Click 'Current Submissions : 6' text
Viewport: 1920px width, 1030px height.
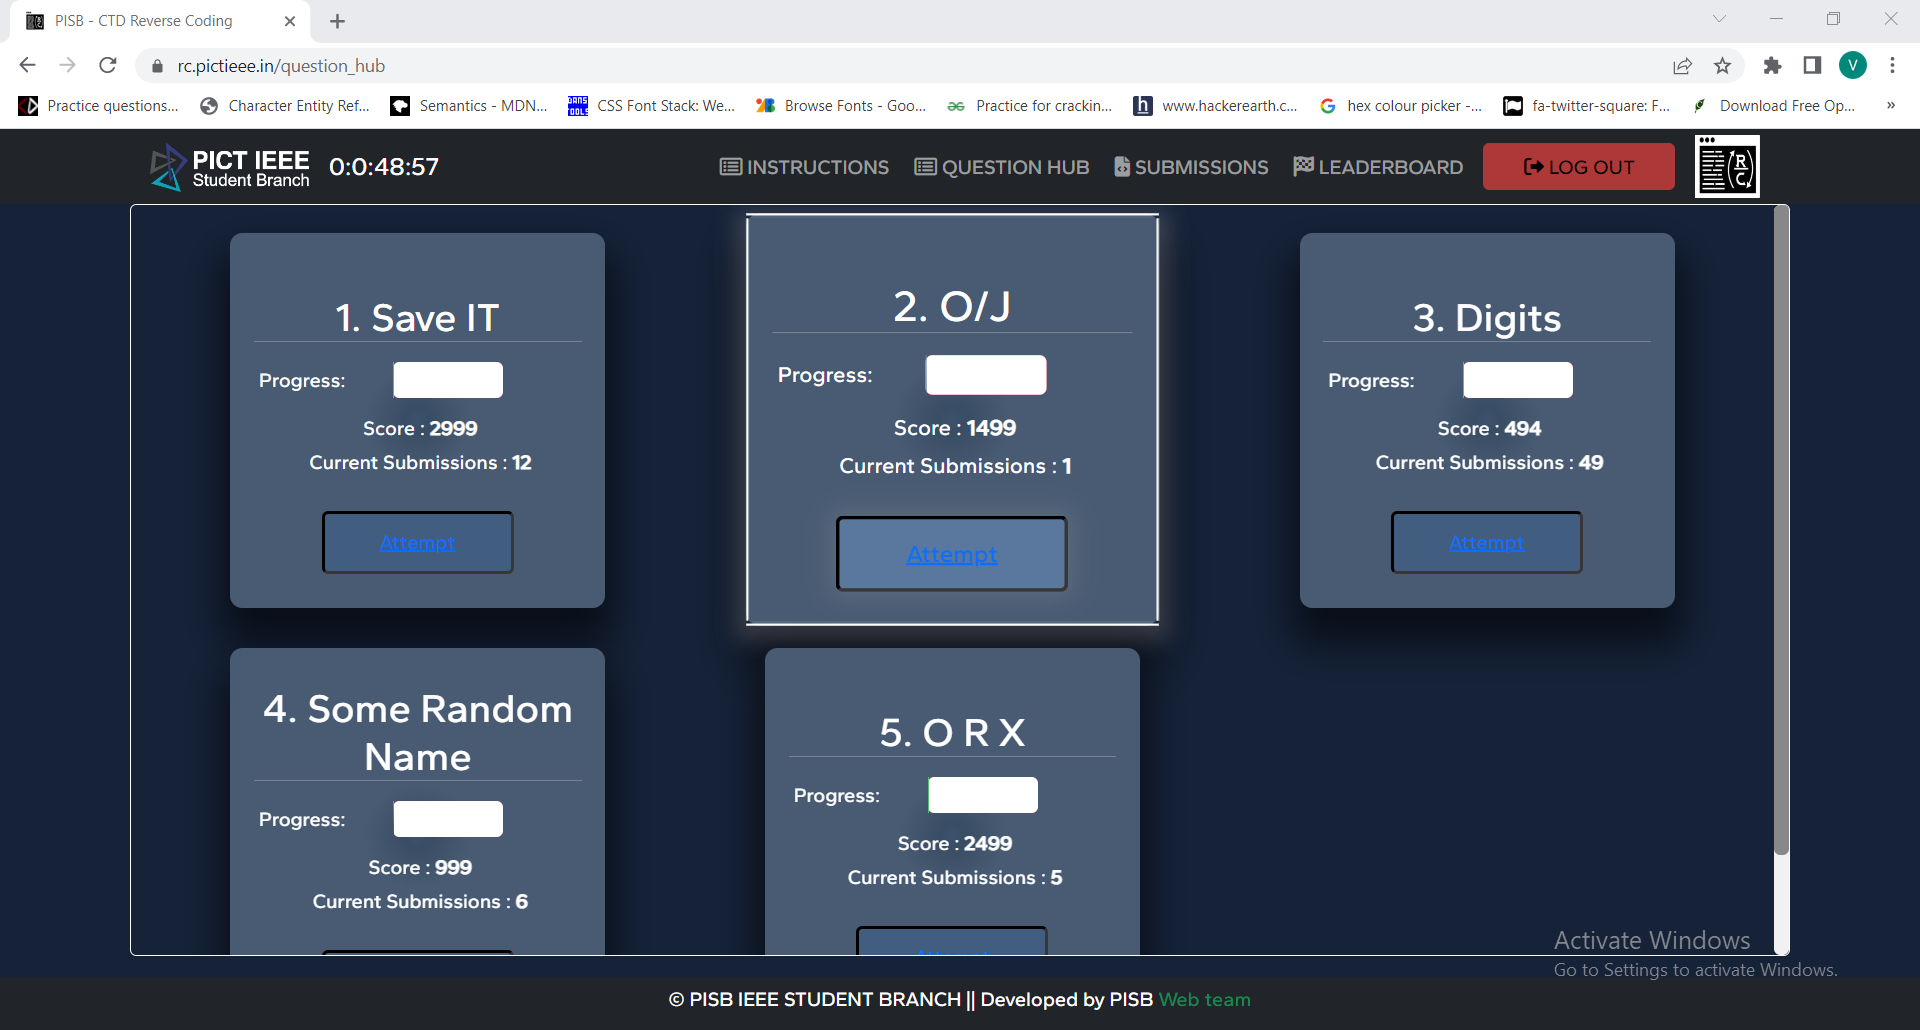pos(420,902)
